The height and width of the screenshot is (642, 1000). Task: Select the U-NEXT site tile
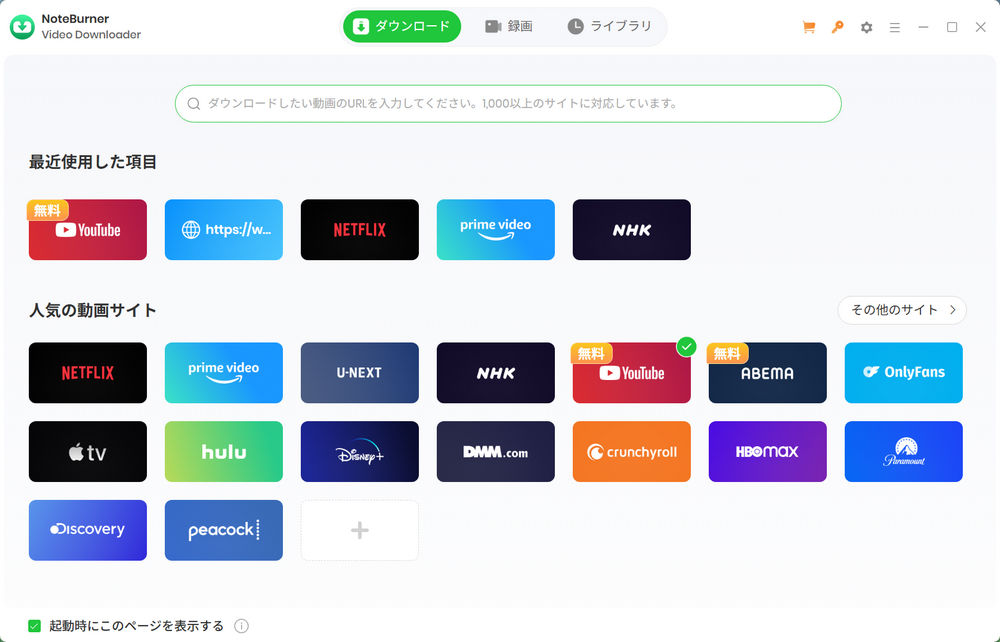360,372
